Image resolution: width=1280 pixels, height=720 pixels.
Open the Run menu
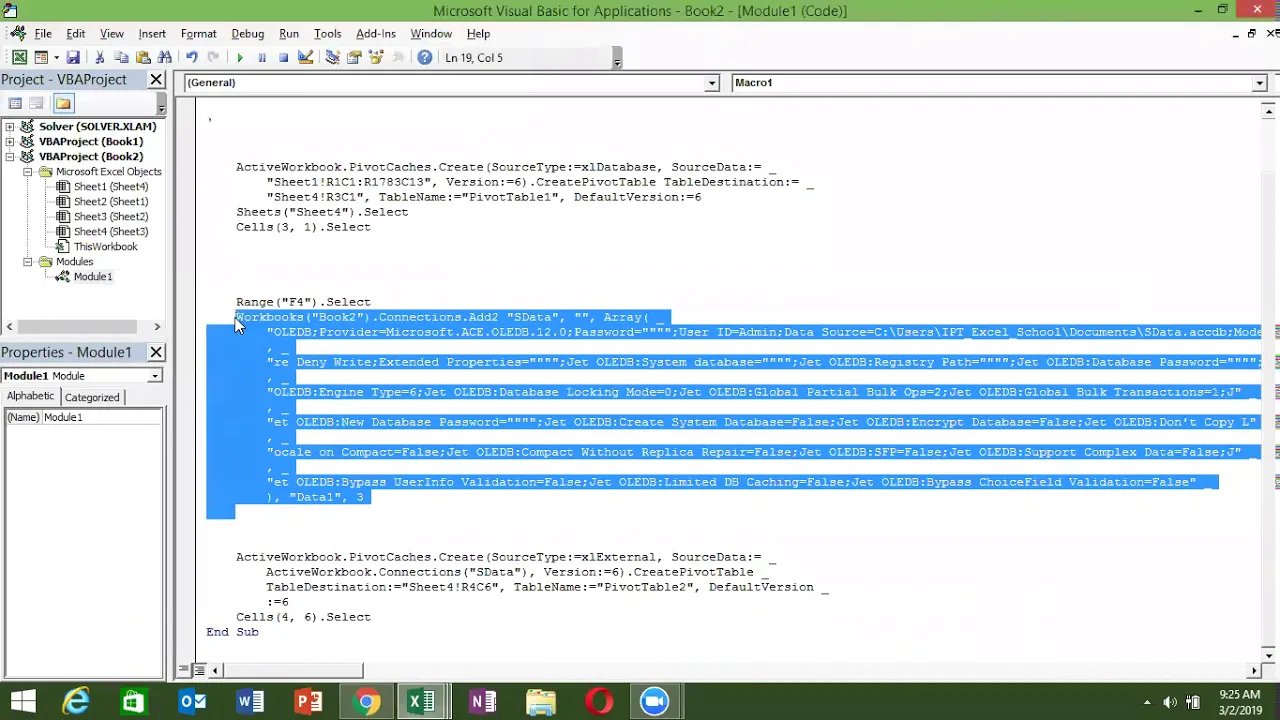coord(289,33)
